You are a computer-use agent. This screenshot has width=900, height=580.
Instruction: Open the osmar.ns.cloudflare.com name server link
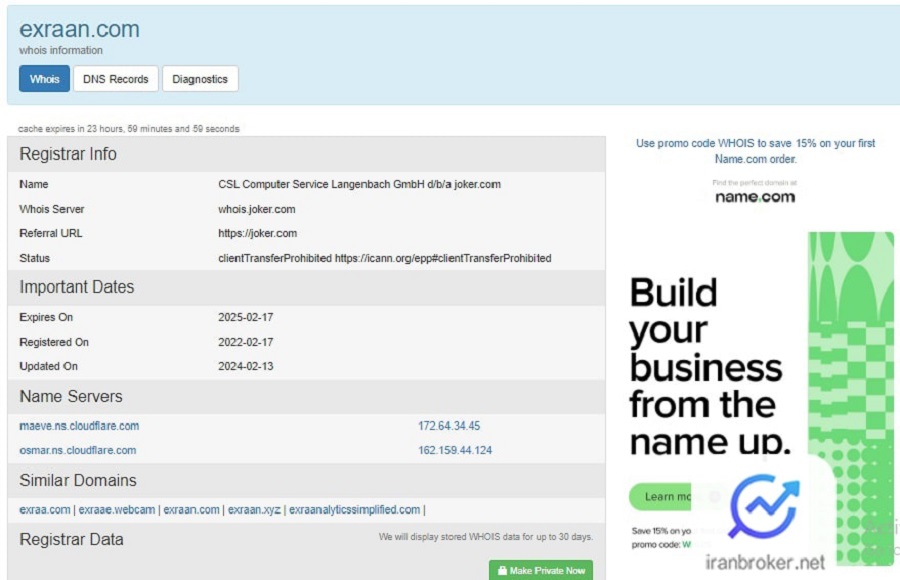pyautogui.click(x=77, y=450)
